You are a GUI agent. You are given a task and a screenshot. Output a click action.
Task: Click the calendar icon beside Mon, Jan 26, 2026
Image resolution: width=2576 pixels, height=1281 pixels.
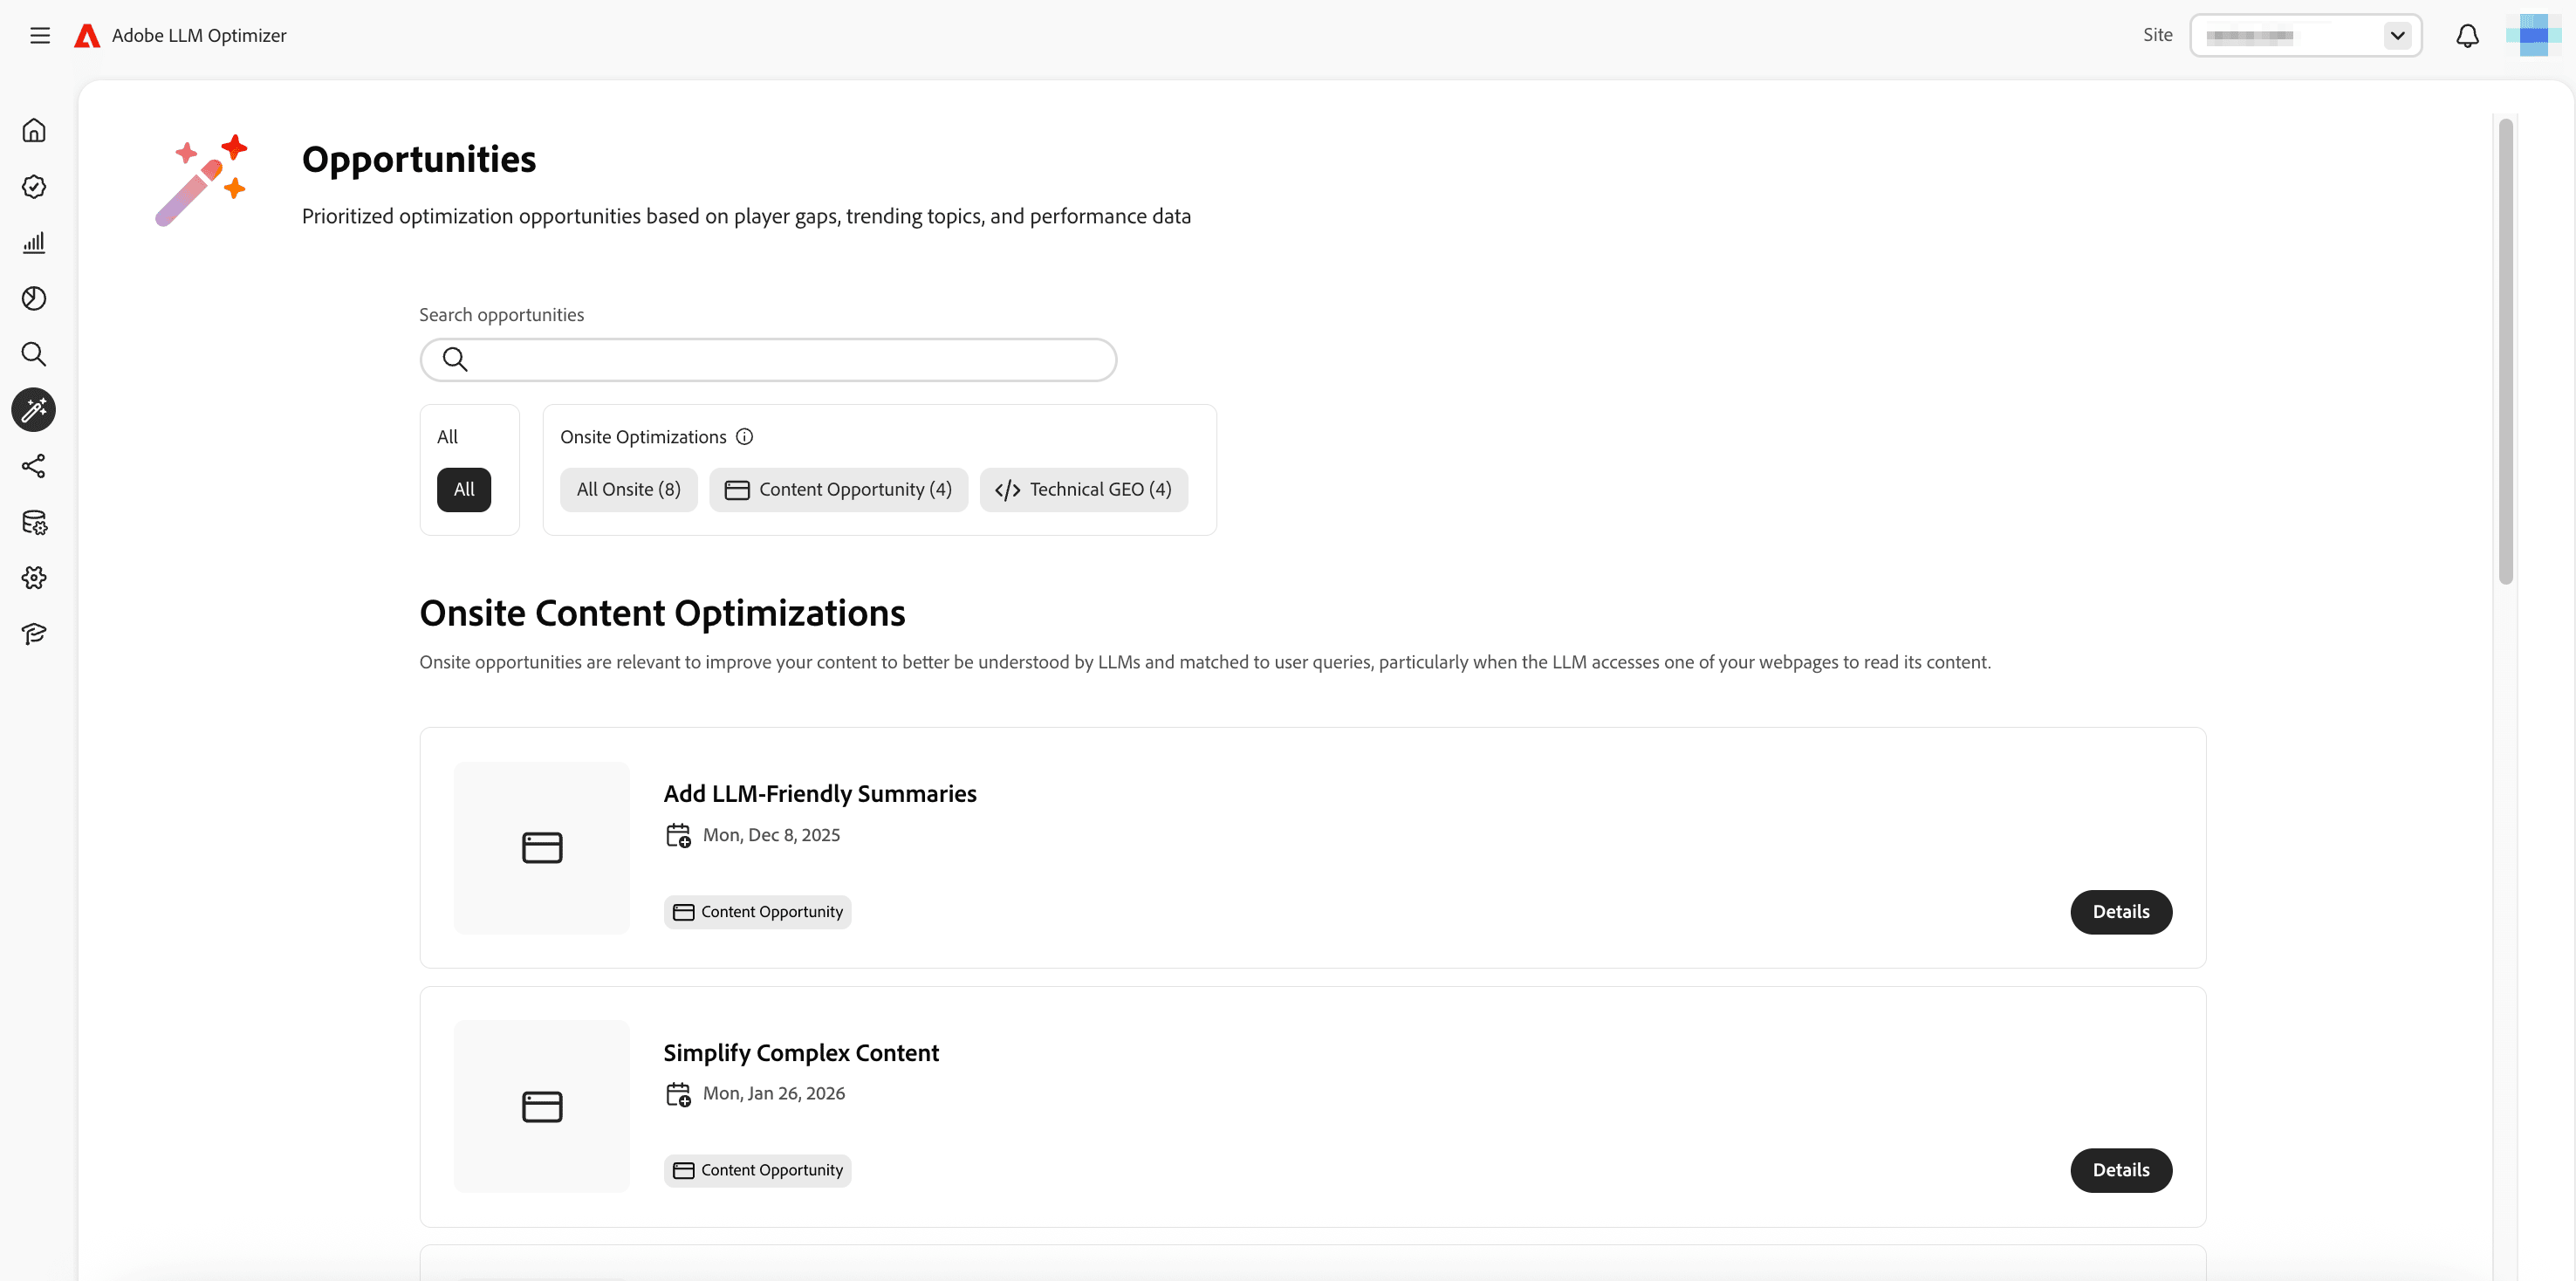[678, 1094]
